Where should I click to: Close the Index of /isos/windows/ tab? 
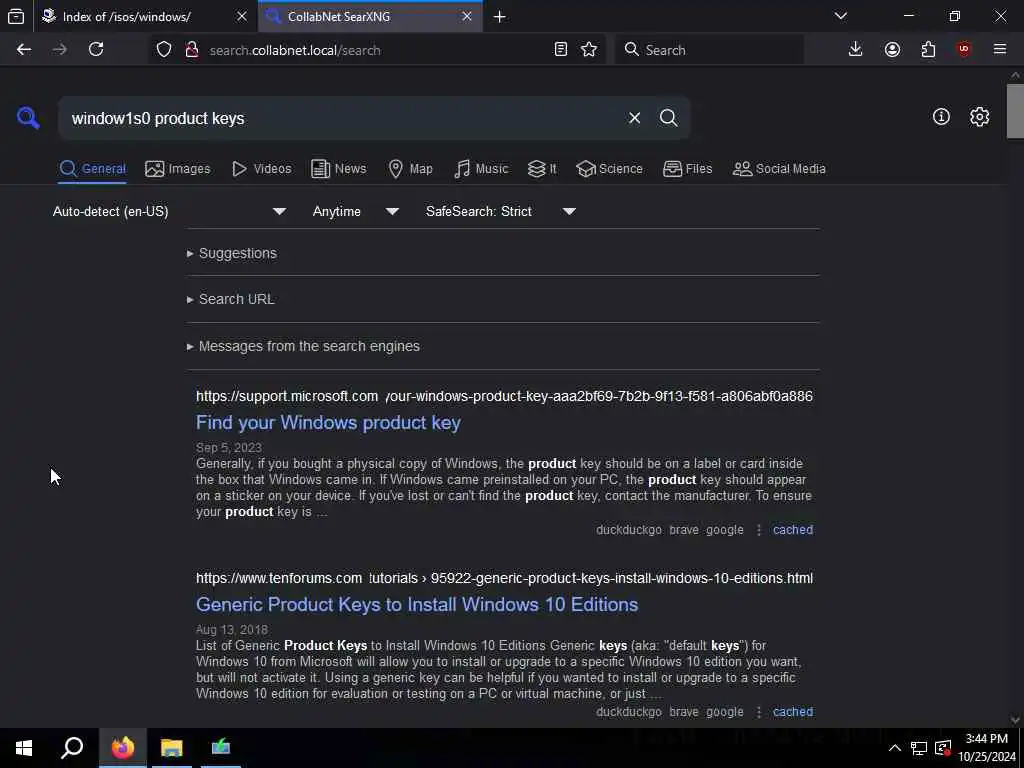coord(242,16)
